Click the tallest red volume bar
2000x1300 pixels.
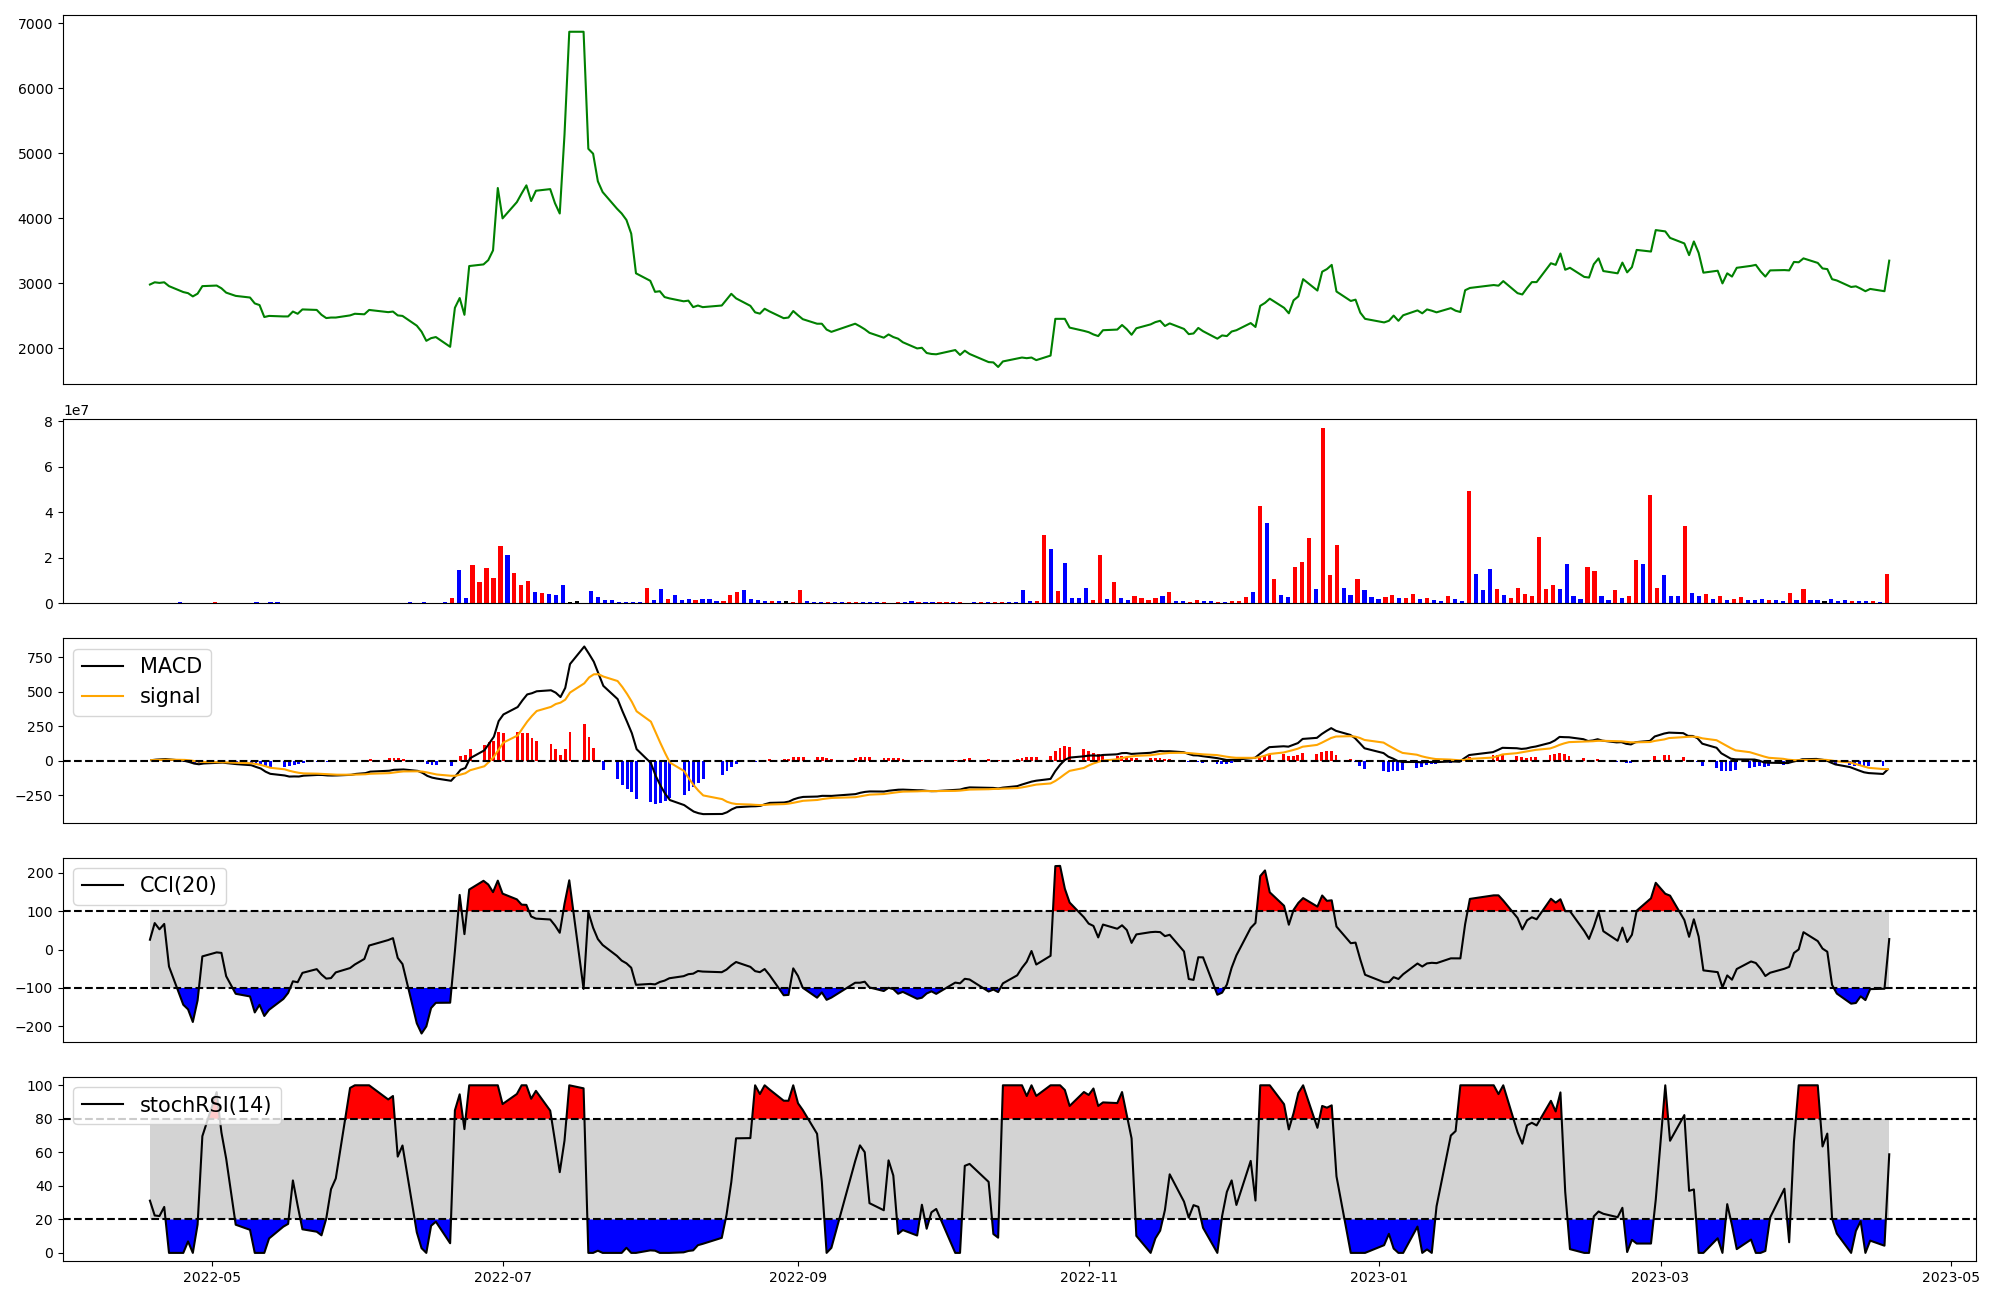tap(1323, 515)
